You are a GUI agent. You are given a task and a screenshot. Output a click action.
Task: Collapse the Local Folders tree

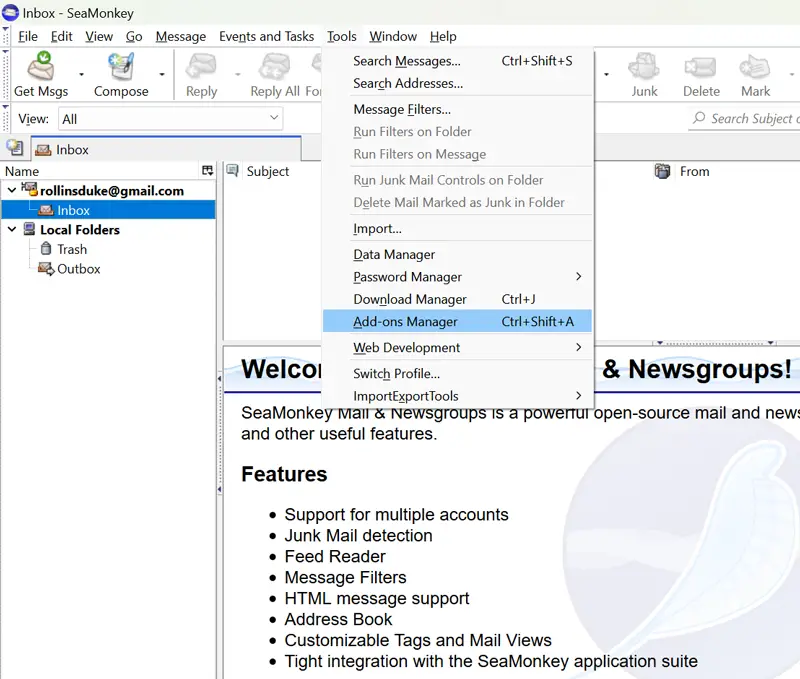pyautogui.click(x=11, y=229)
